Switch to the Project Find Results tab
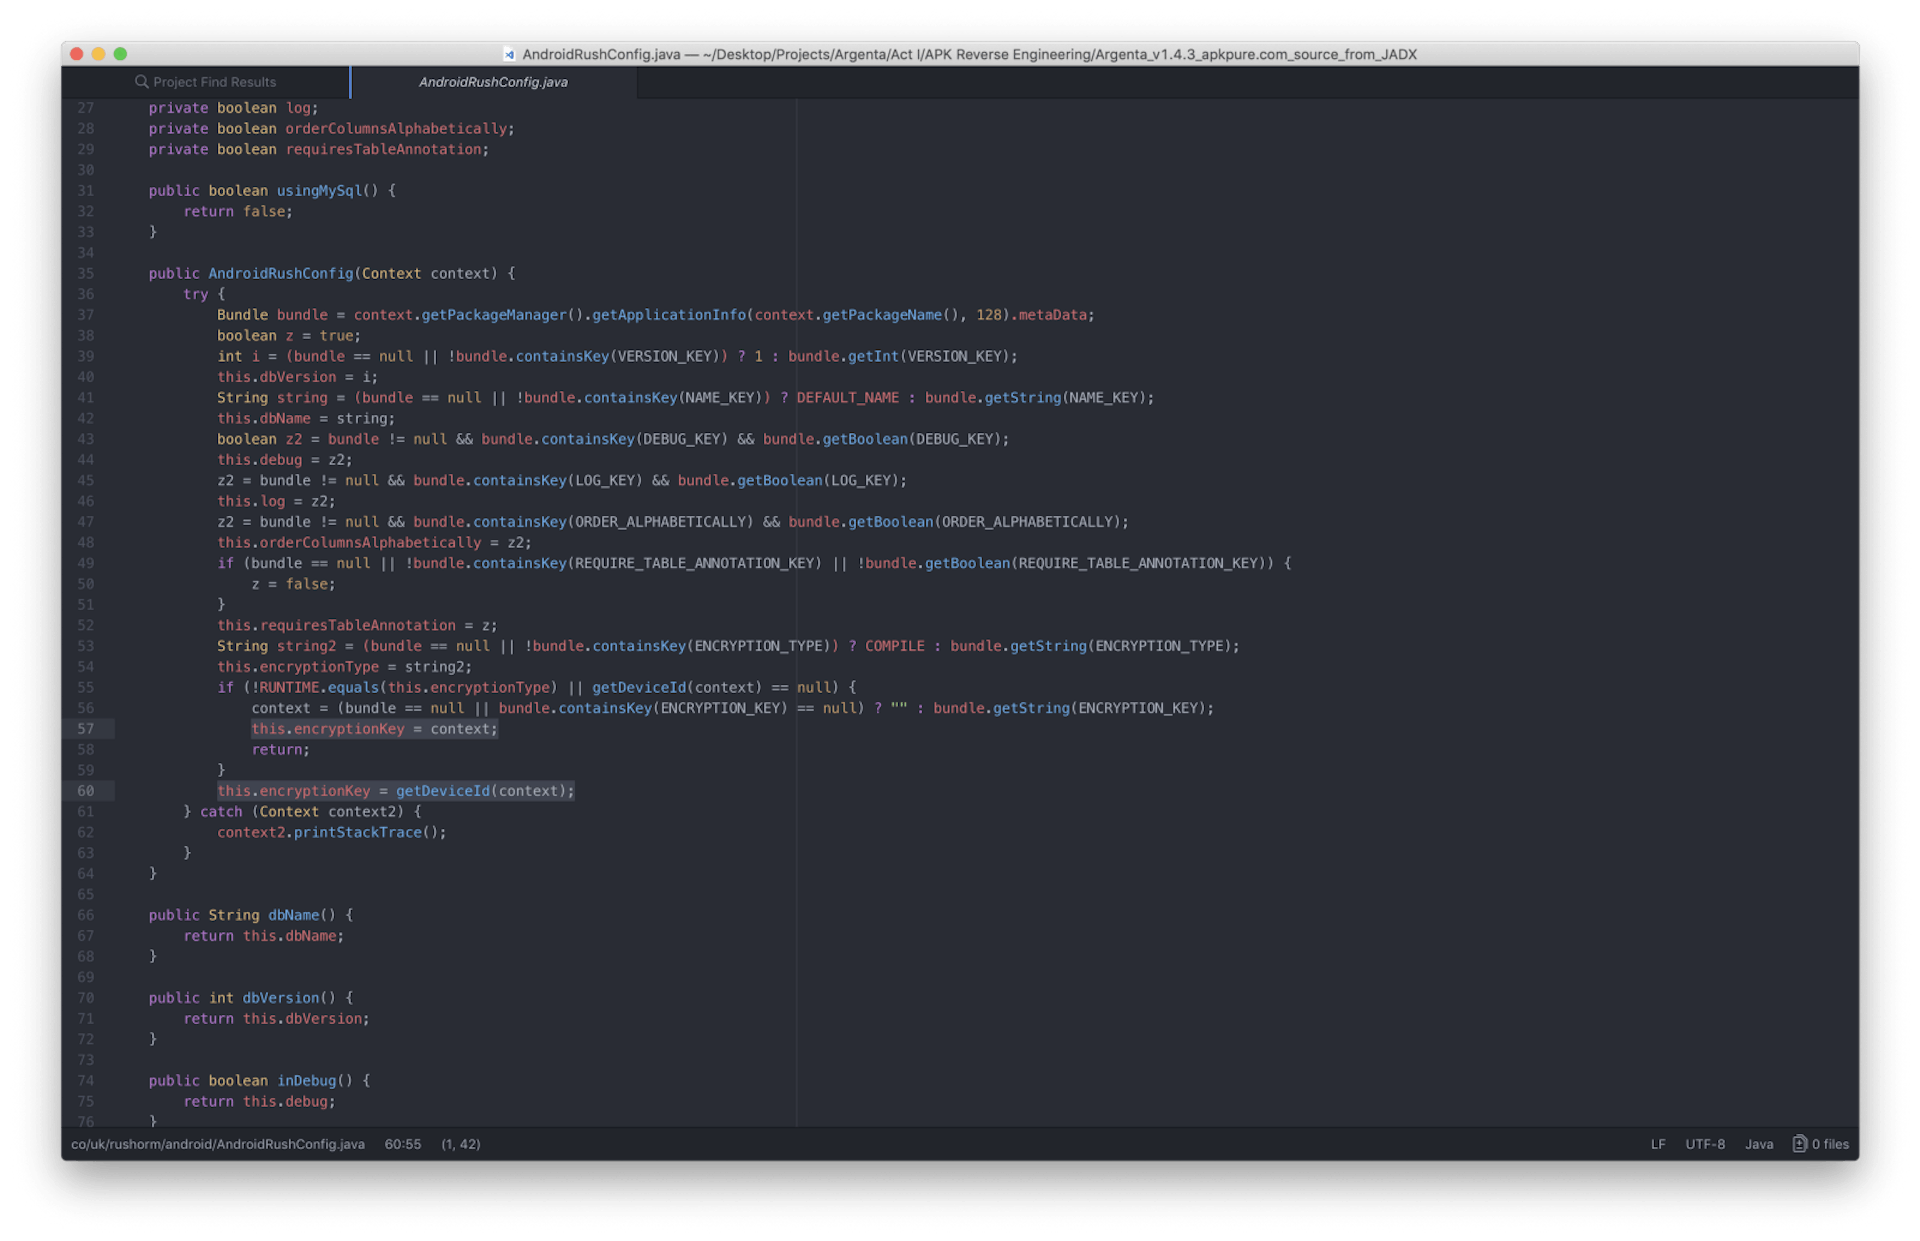Viewport: 1920px width, 1241px height. 214,82
